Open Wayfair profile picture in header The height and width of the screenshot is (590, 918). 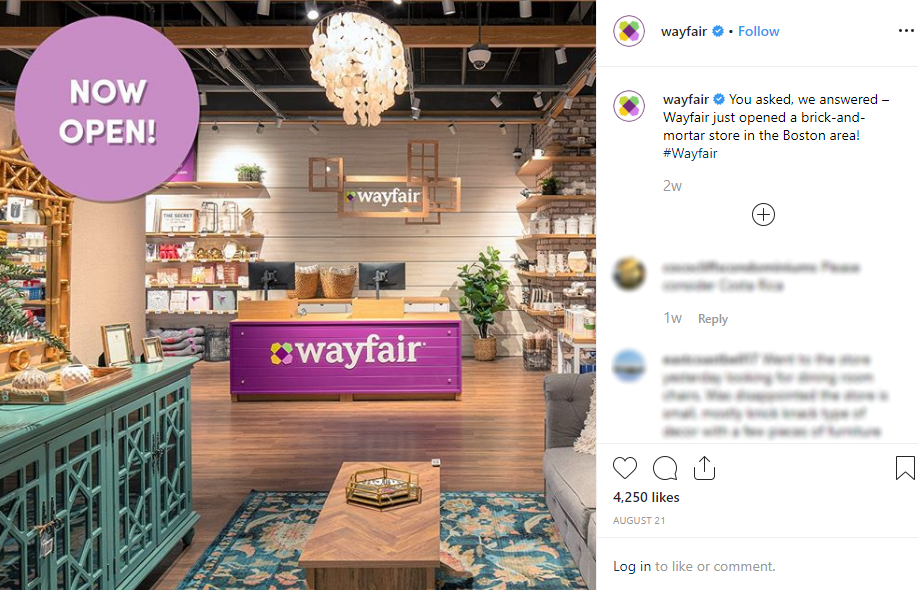click(629, 31)
